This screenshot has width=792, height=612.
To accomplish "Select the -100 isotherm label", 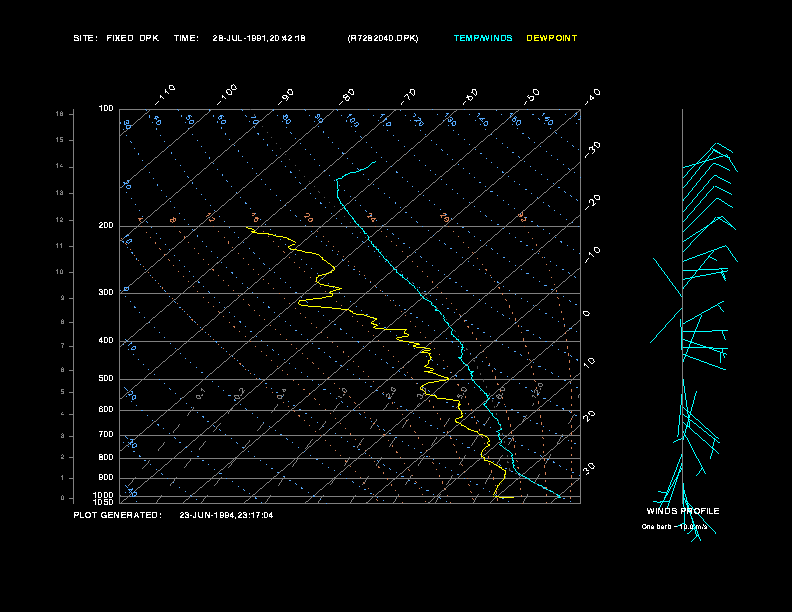I will click(227, 95).
